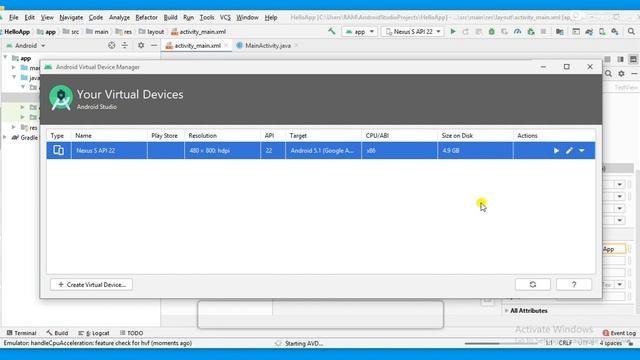Click the target scope icon in project panel
640x360 pixels.
[111, 45]
